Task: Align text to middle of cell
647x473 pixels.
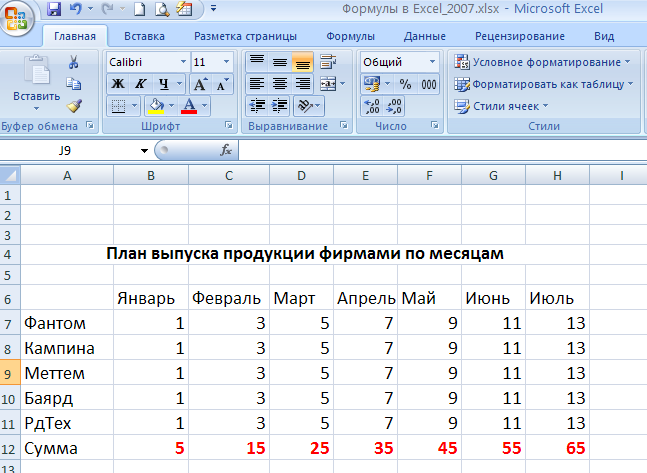Action: [280, 62]
